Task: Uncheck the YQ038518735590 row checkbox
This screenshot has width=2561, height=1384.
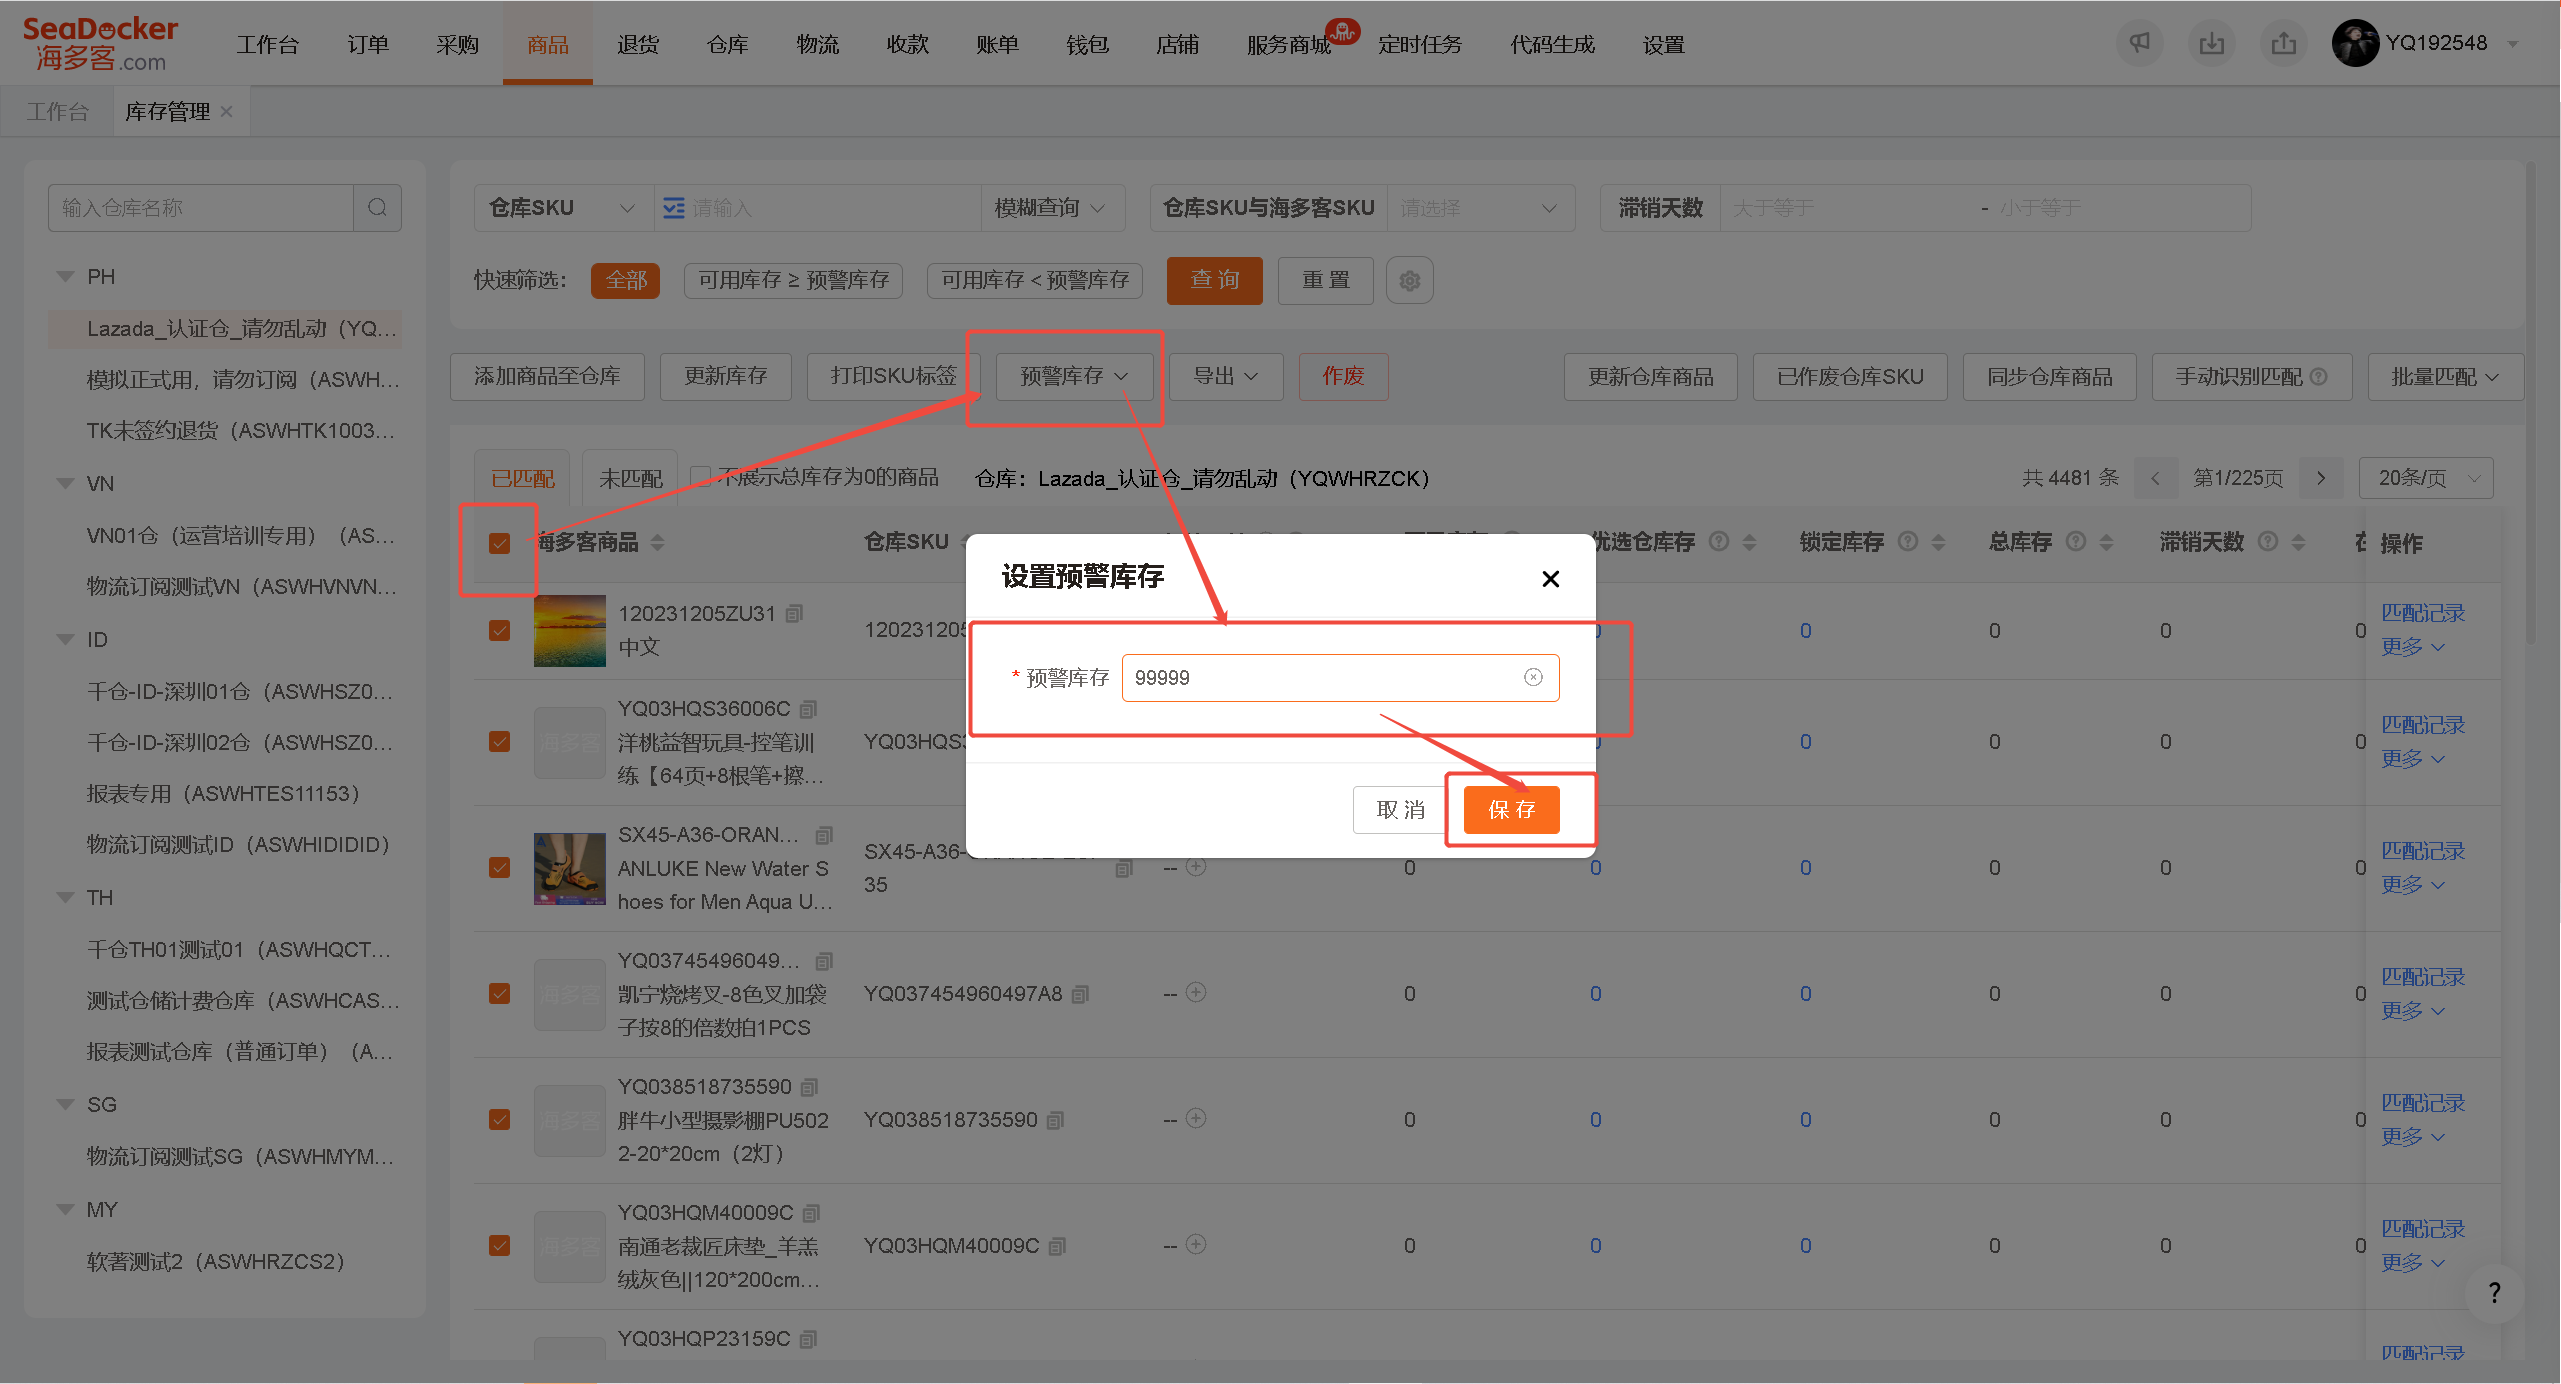Action: (x=499, y=1120)
